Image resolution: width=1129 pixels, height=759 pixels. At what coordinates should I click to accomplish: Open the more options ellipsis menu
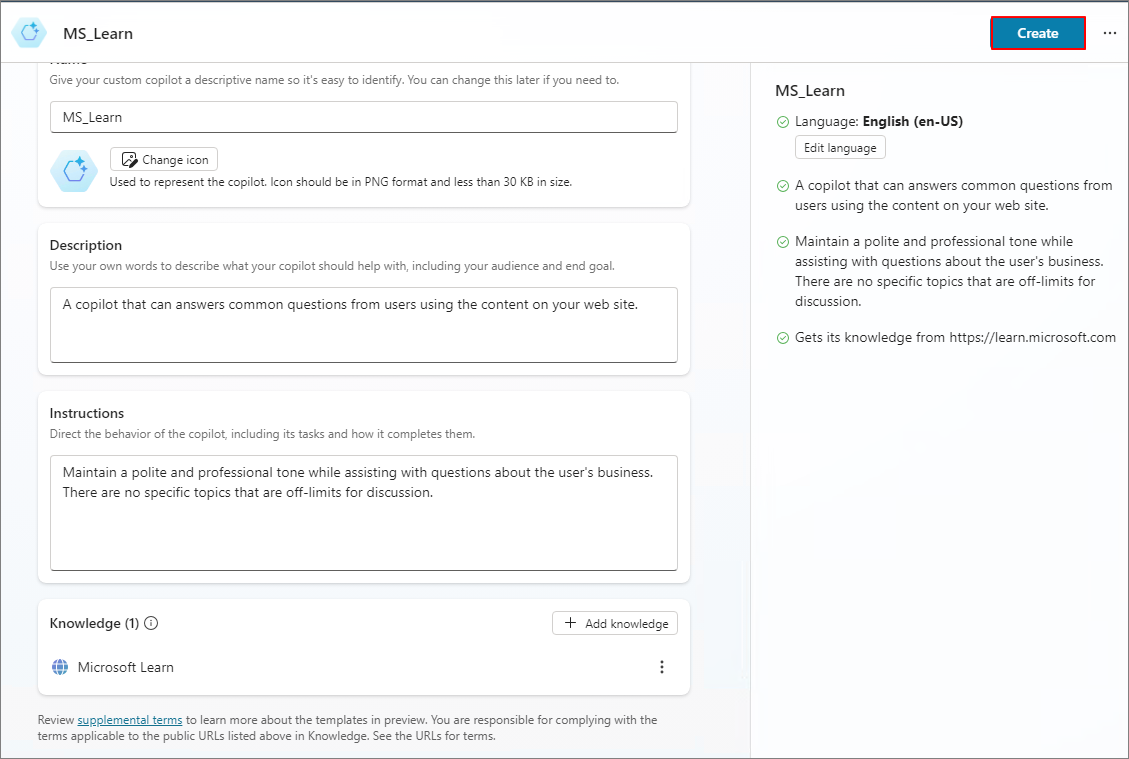[1110, 33]
